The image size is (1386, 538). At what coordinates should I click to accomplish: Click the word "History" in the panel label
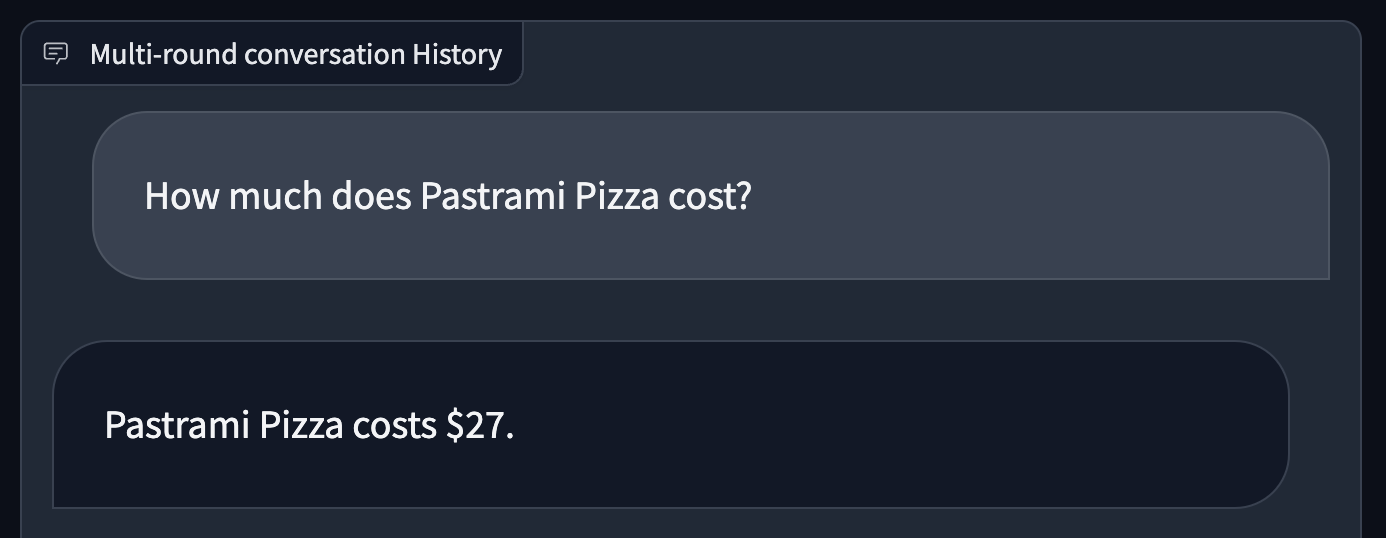pyautogui.click(x=457, y=54)
